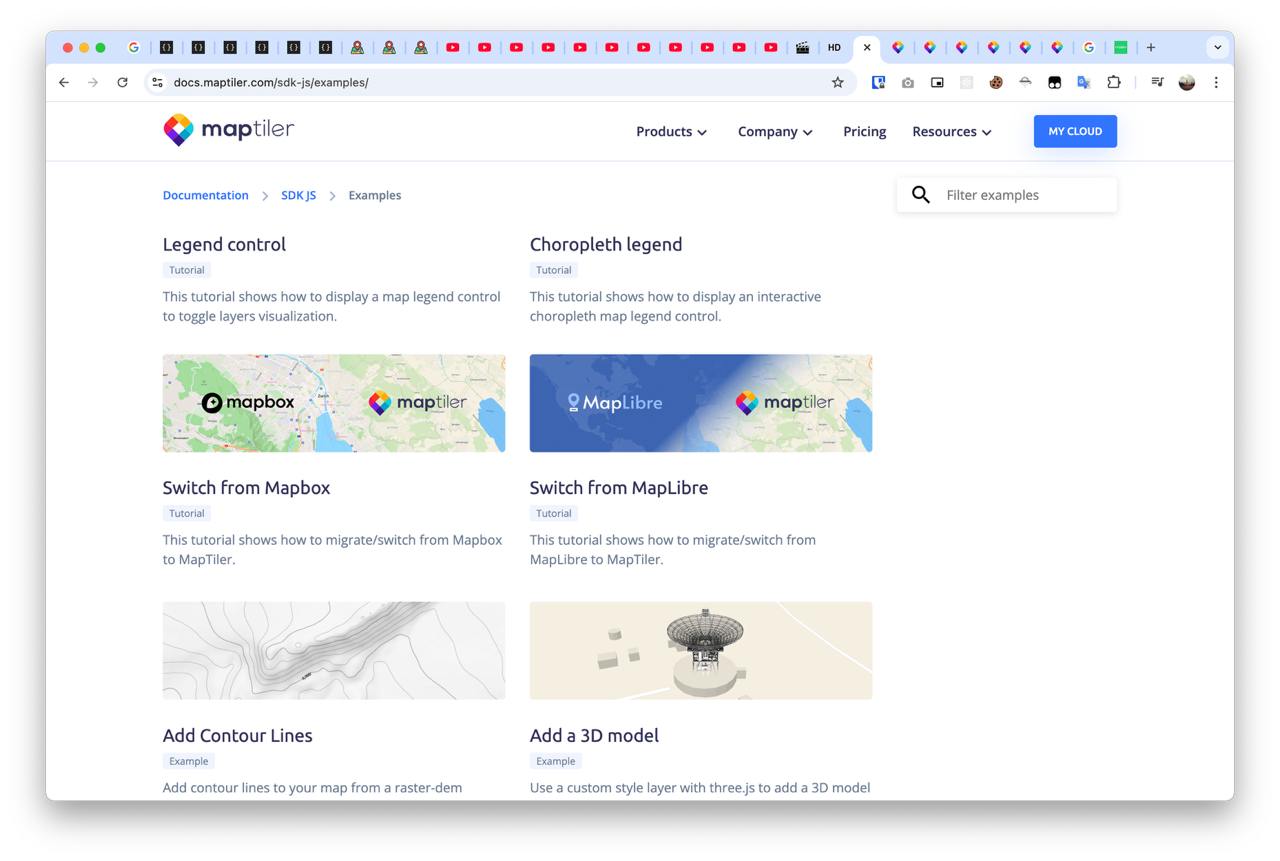
Task: Open the Extensions puzzle piece menu
Action: point(1113,83)
